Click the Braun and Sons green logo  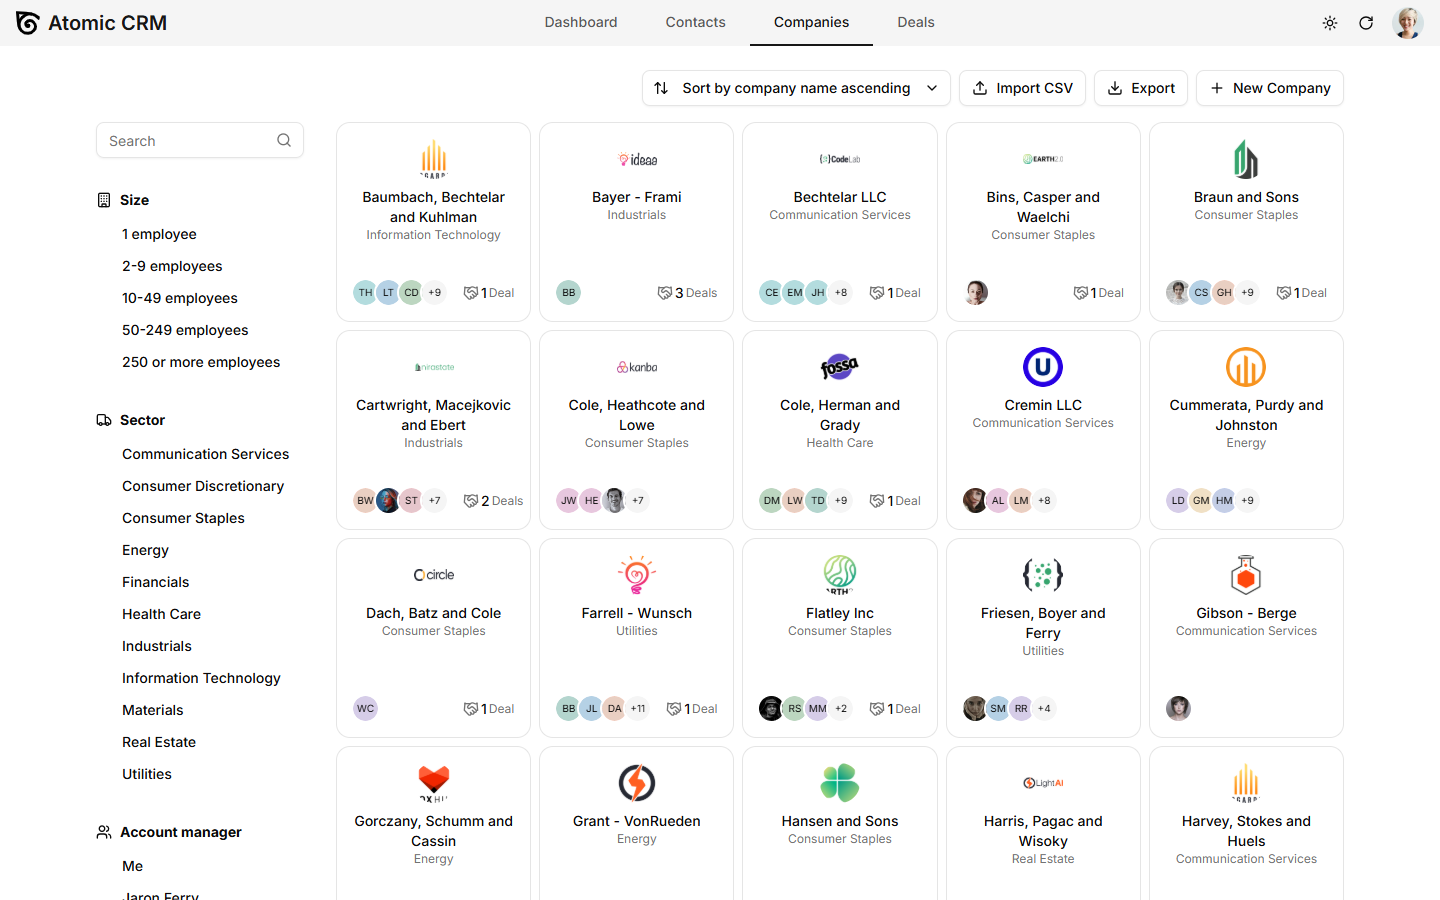(x=1246, y=159)
